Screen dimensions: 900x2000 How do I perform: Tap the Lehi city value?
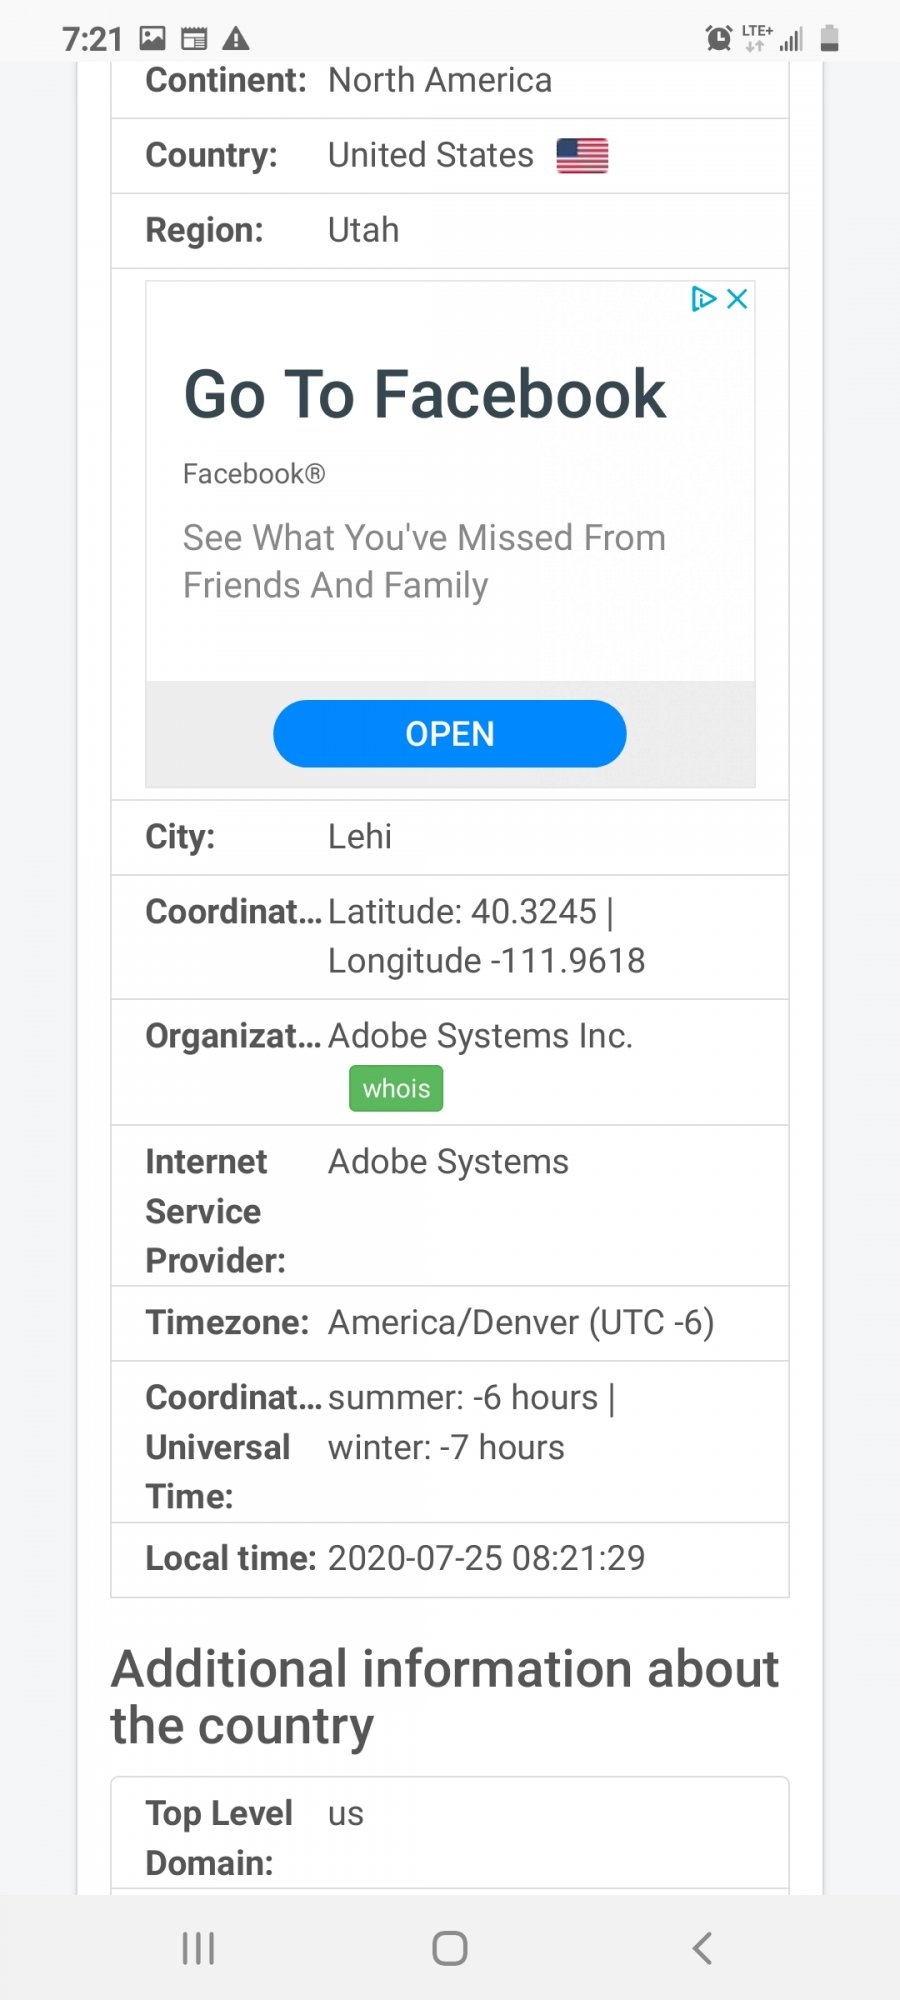pyautogui.click(x=360, y=837)
